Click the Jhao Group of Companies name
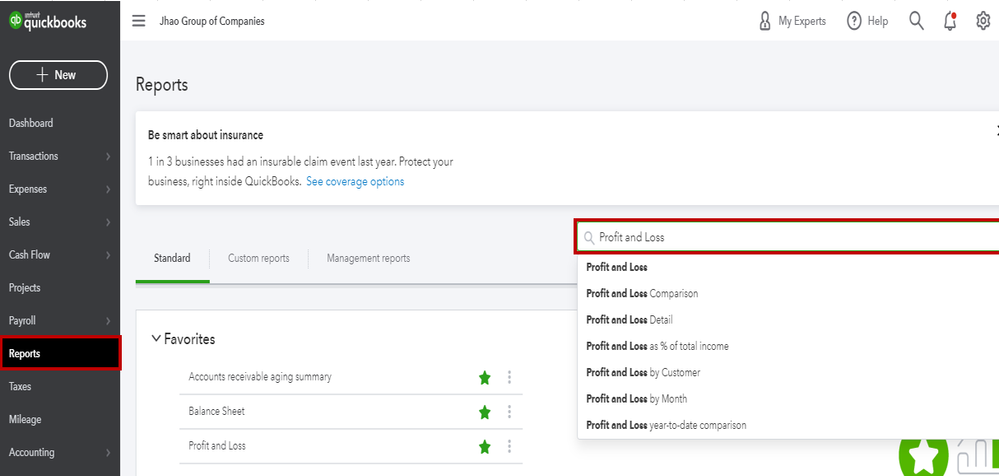Image resolution: width=999 pixels, height=476 pixels. point(212,21)
